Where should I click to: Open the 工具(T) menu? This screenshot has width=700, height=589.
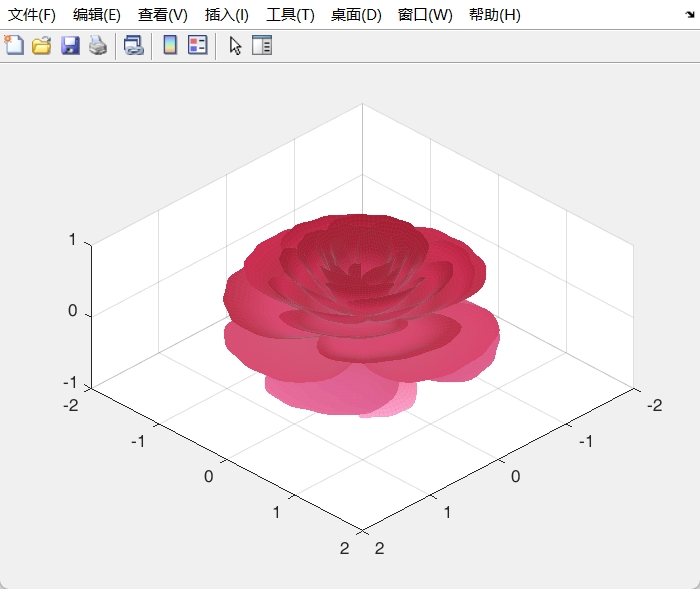pyautogui.click(x=290, y=15)
